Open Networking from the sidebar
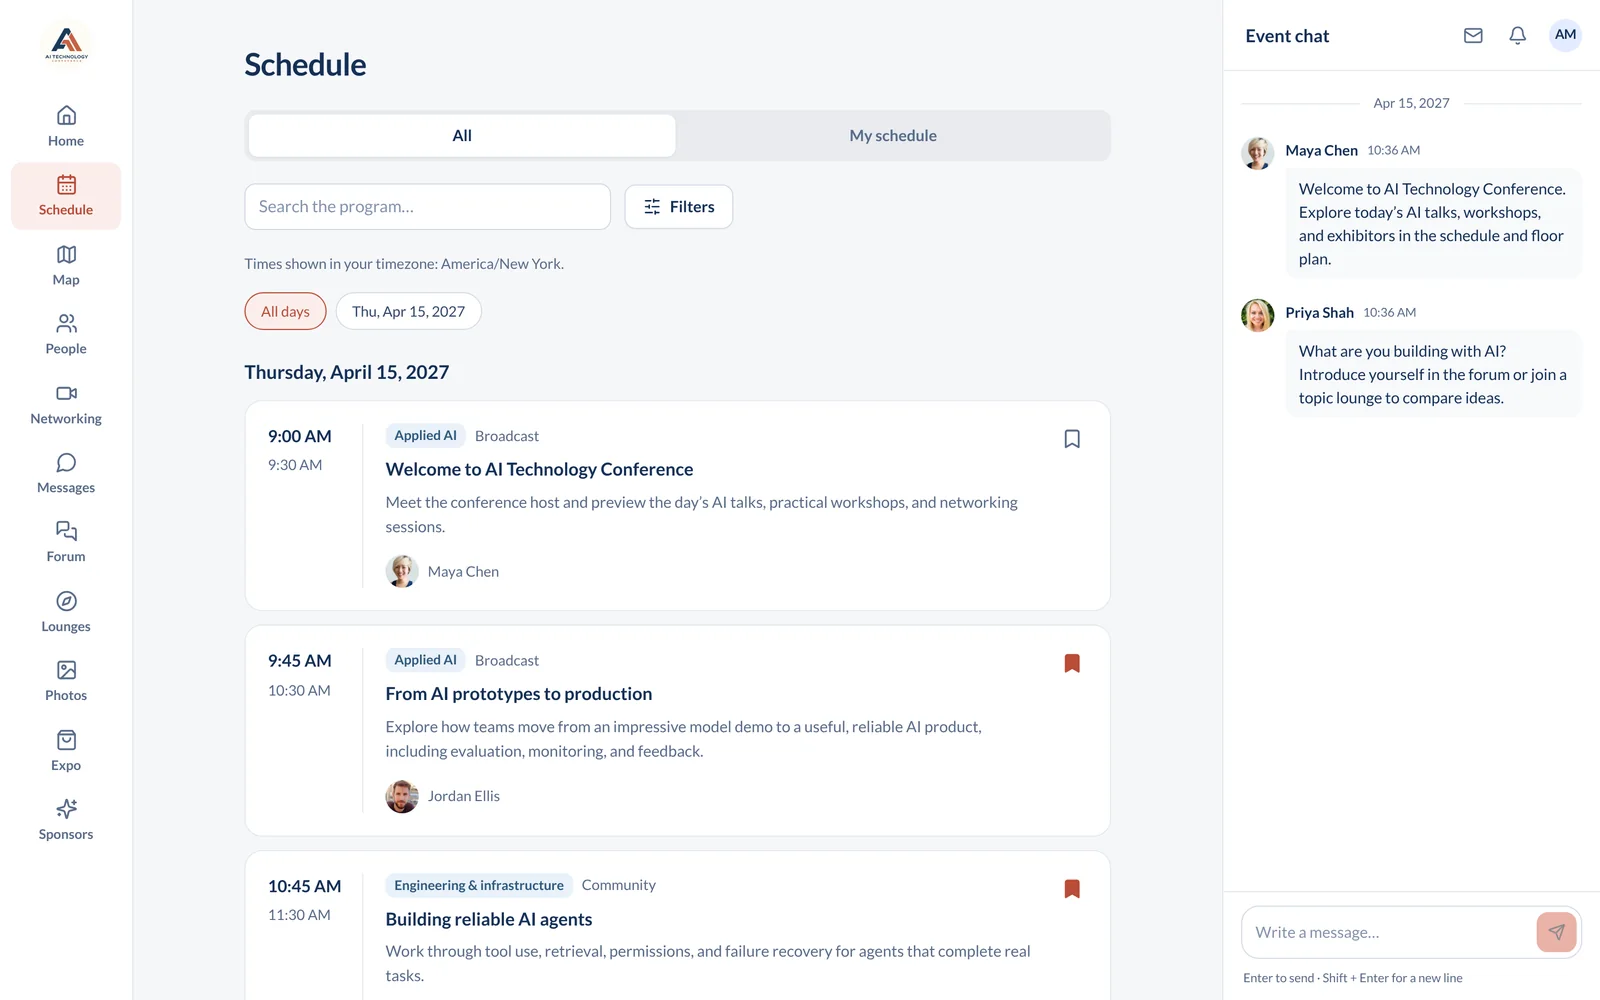The image size is (1600, 1000). (x=66, y=405)
